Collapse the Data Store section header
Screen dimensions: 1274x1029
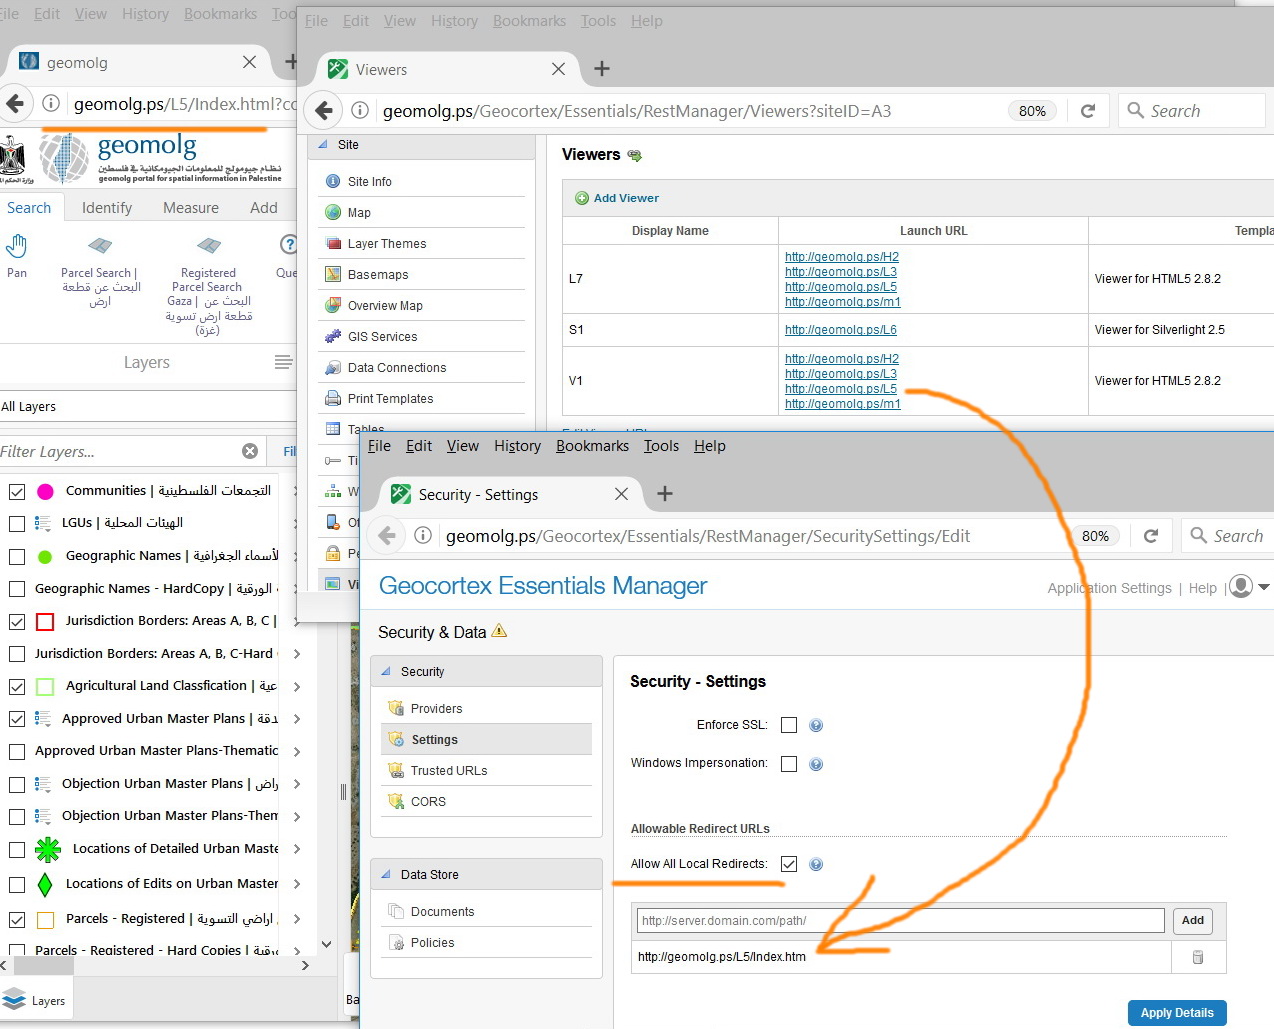386,874
